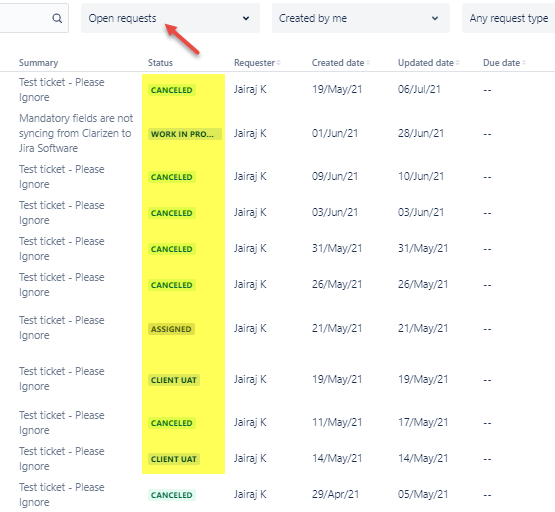Click requester Jairaj K in 29/Apr/21 row
Viewport: 555px width, 512px height.
click(x=250, y=494)
